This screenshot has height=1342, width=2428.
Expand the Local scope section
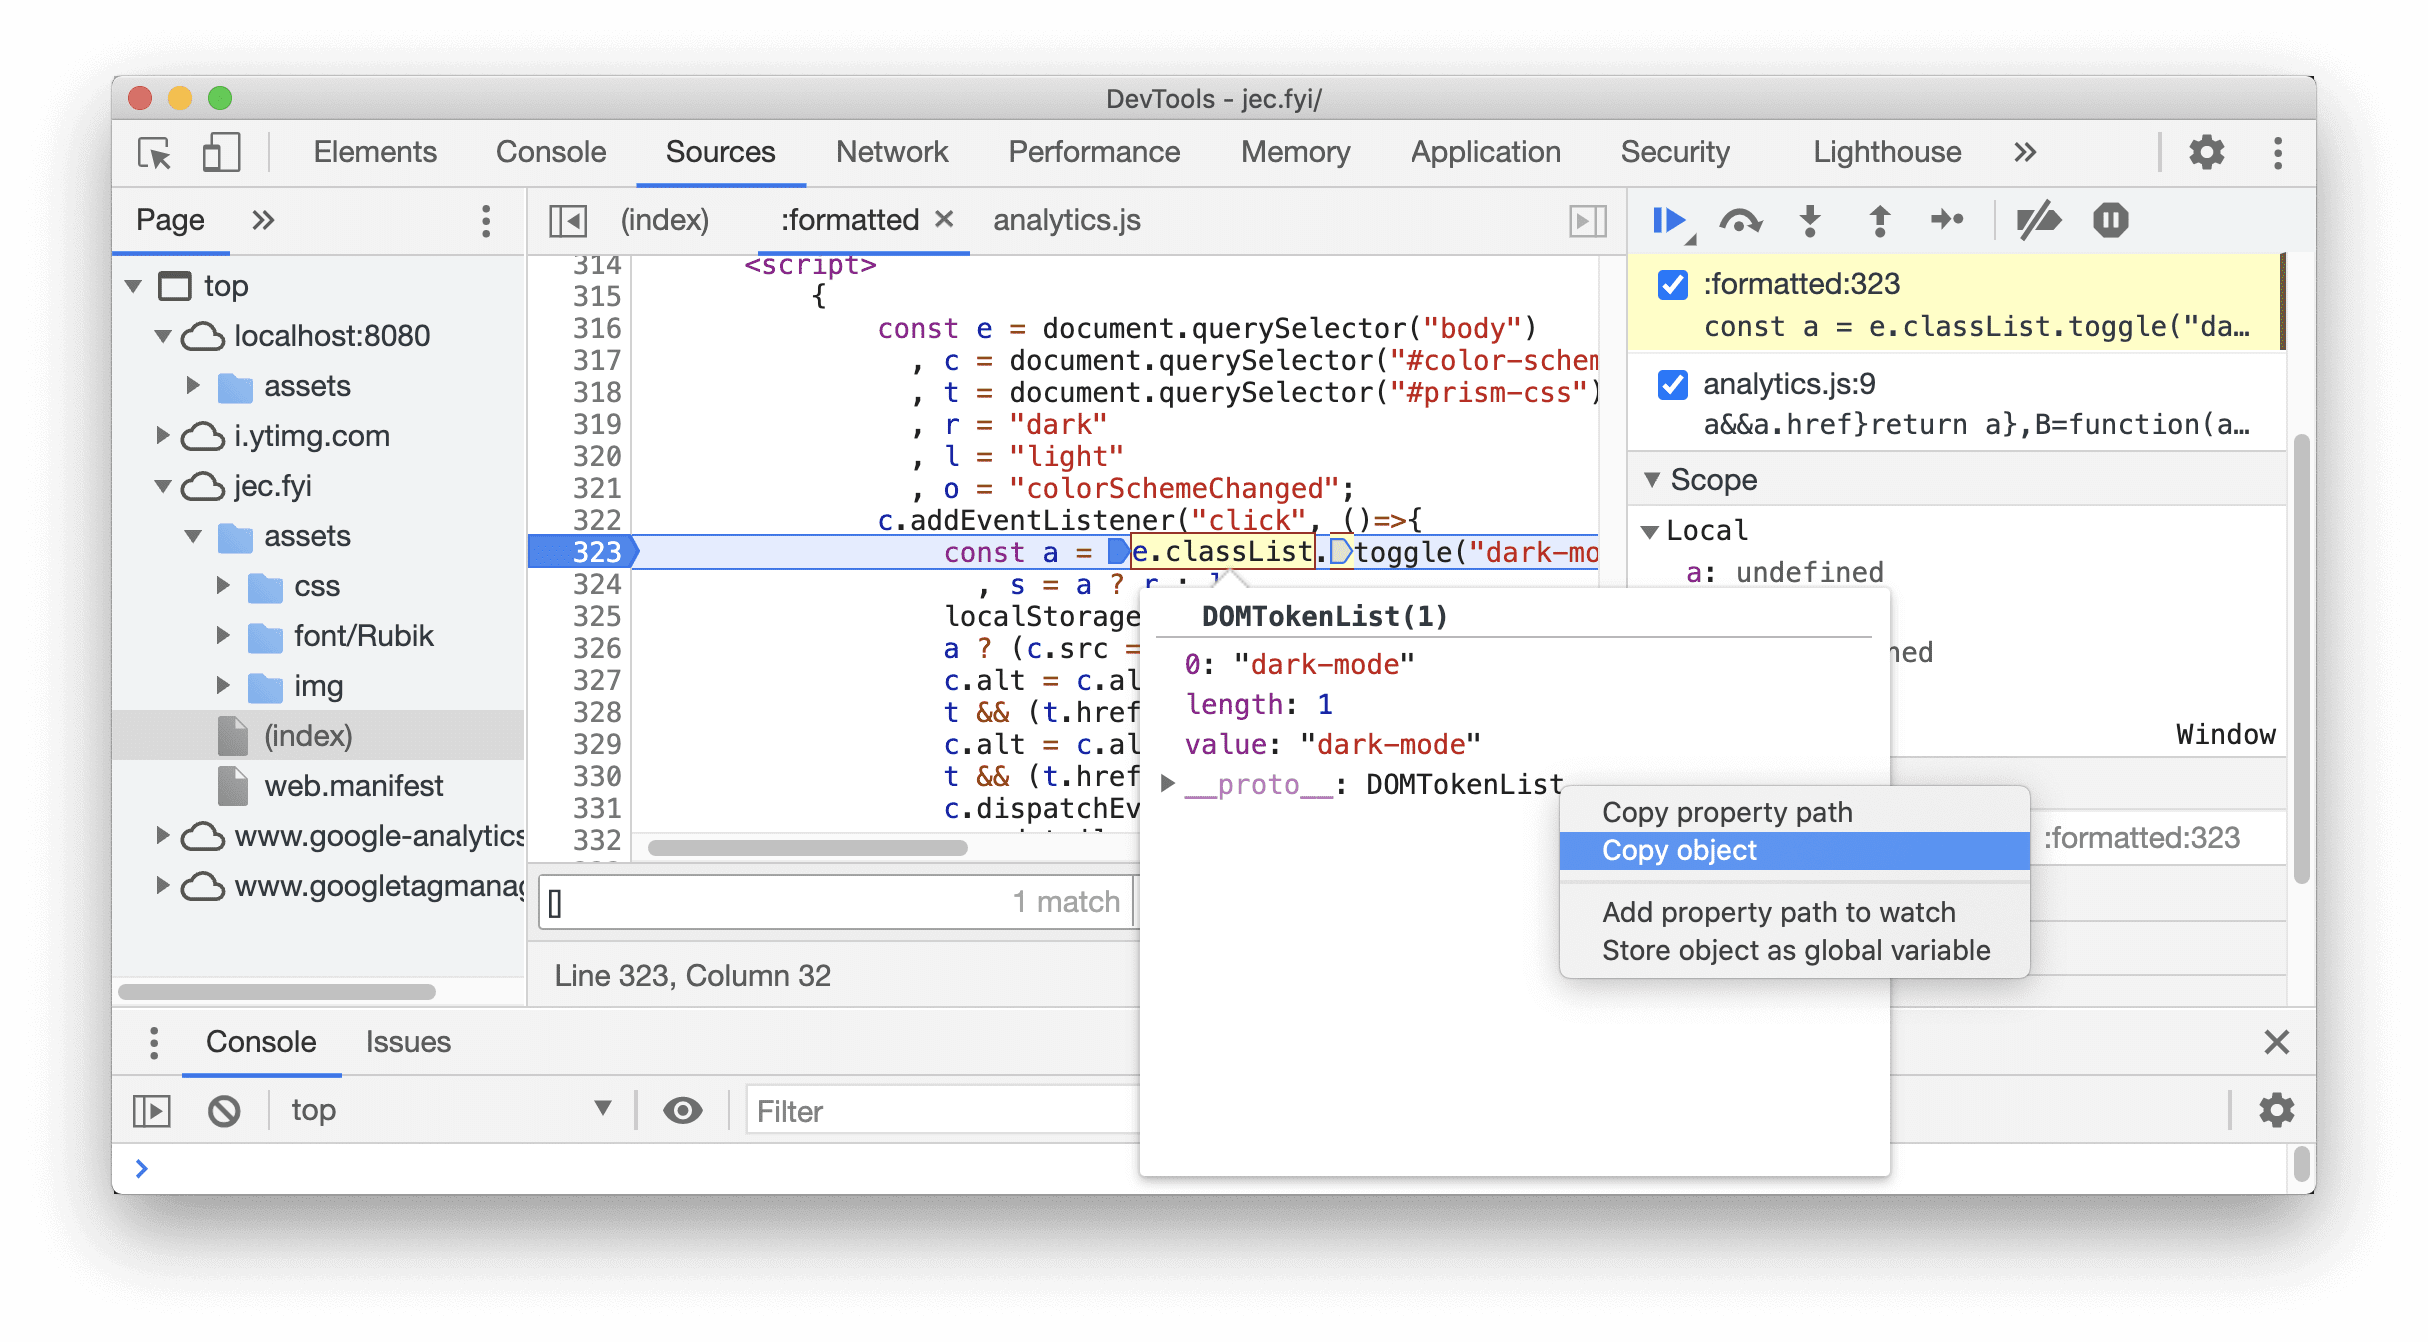pyautogui.click(x=1657, y=531)
